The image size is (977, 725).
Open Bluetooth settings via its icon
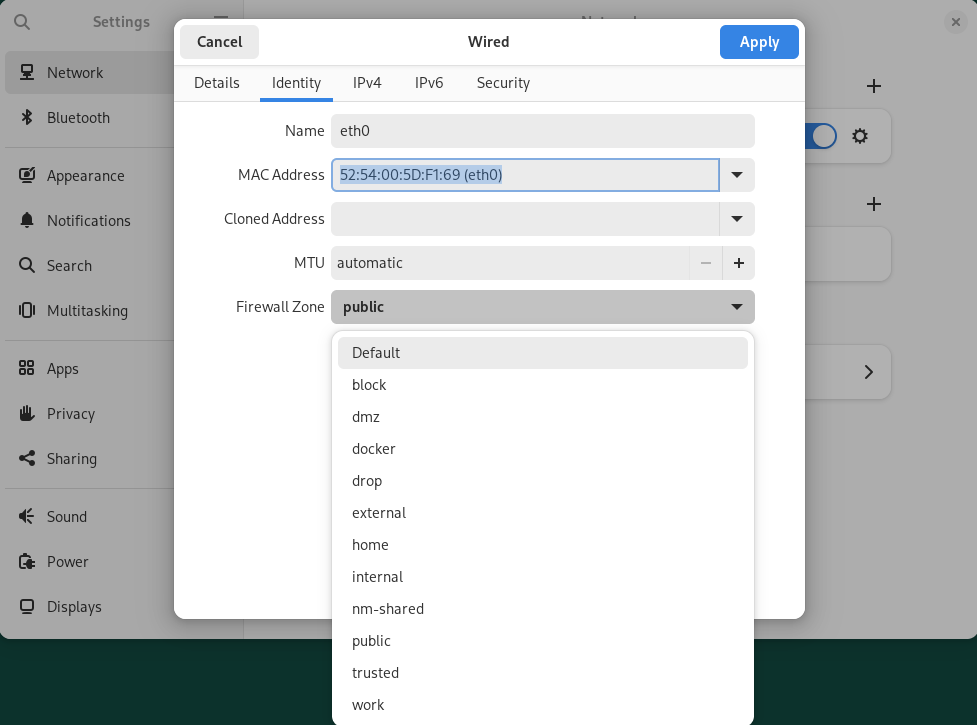tap(27, 118)
